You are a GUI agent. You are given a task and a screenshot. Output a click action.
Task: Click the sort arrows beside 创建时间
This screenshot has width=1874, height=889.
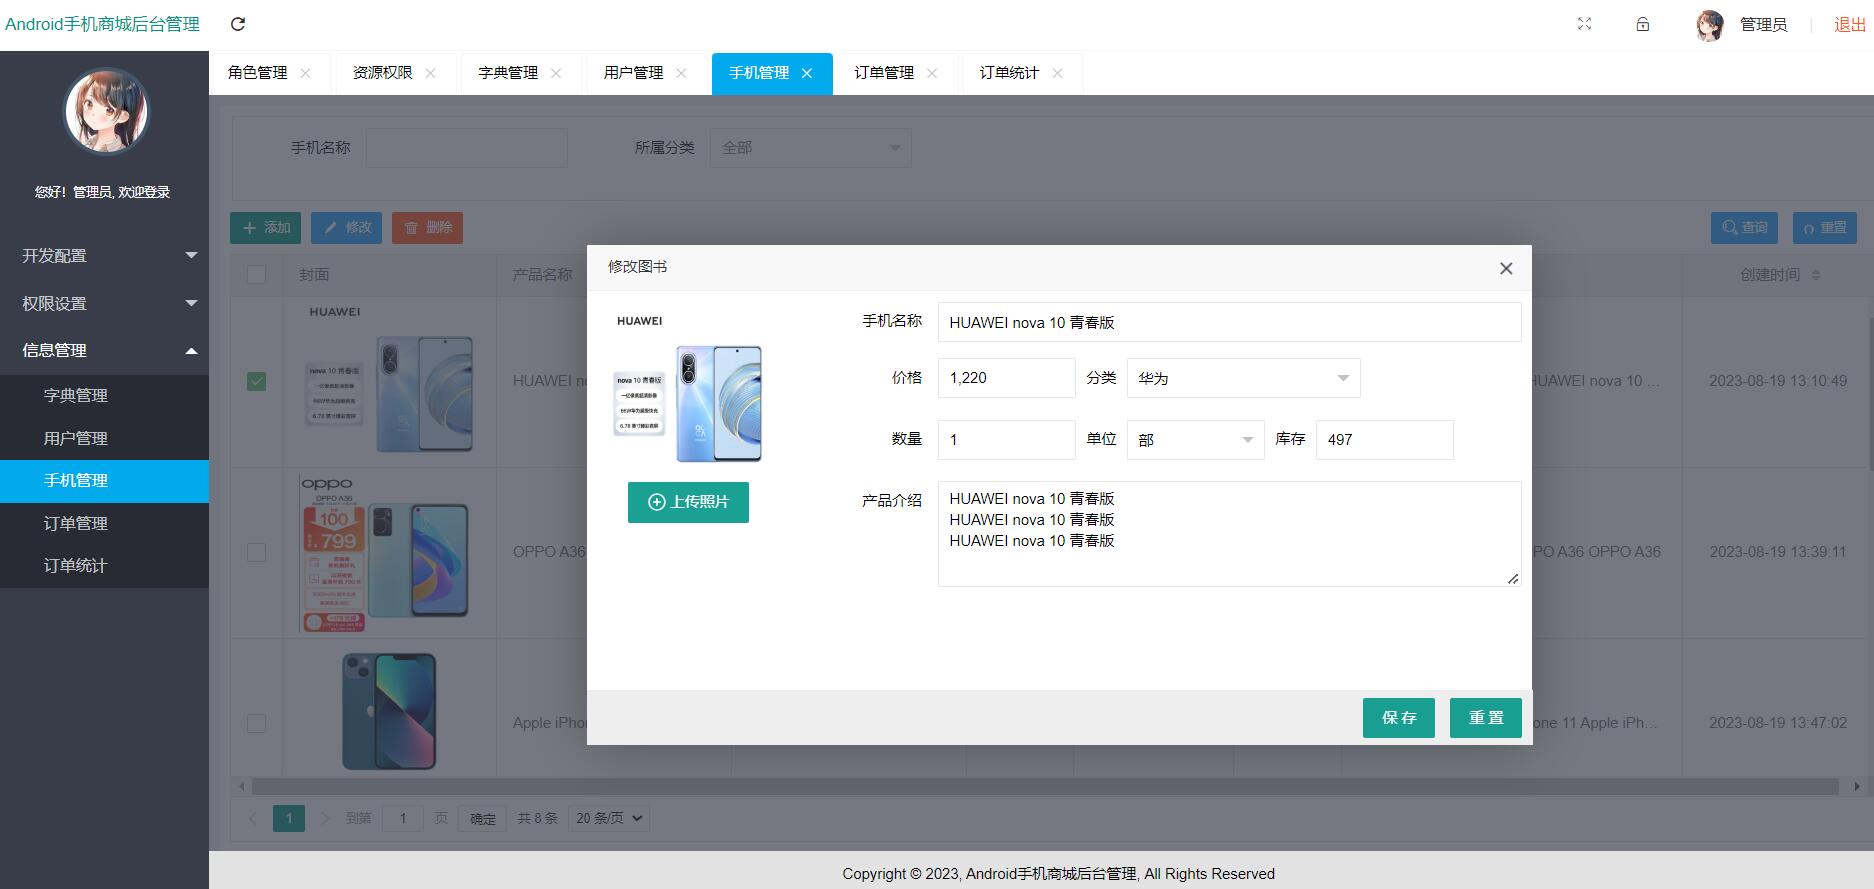[1816, 275]
